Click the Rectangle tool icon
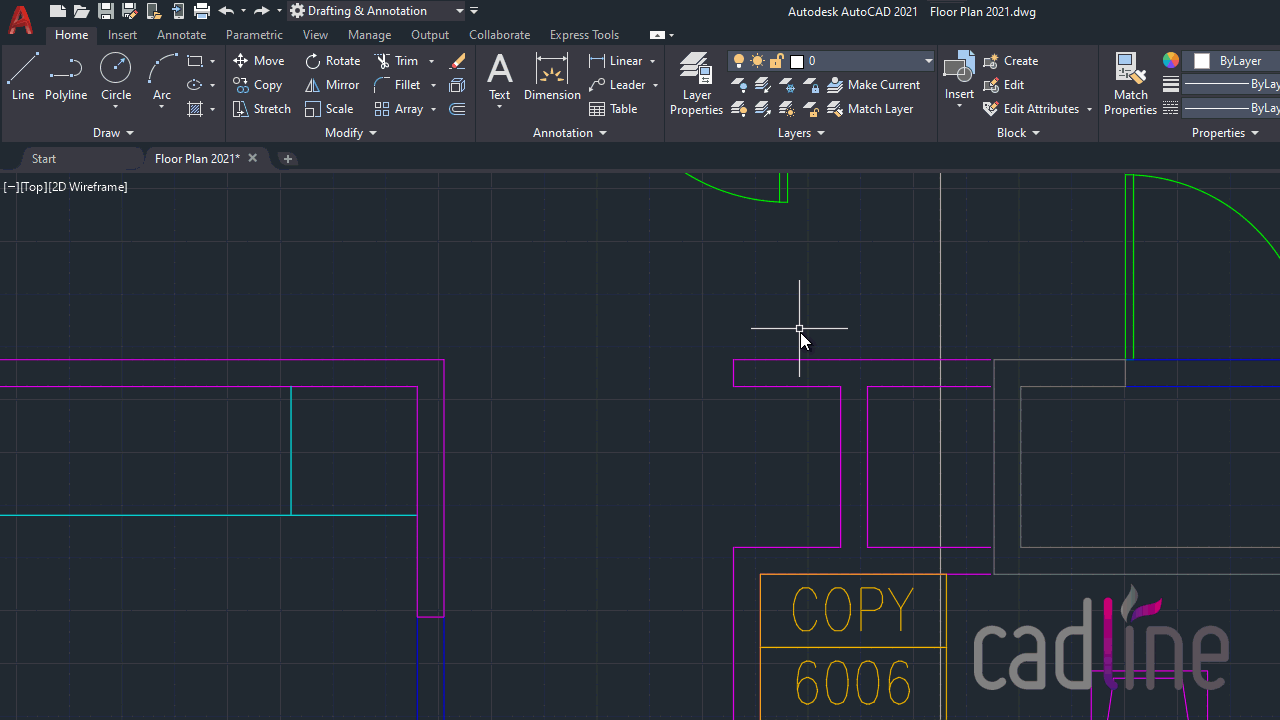Viewport: 1280px width, 720px height. point(195,61)
